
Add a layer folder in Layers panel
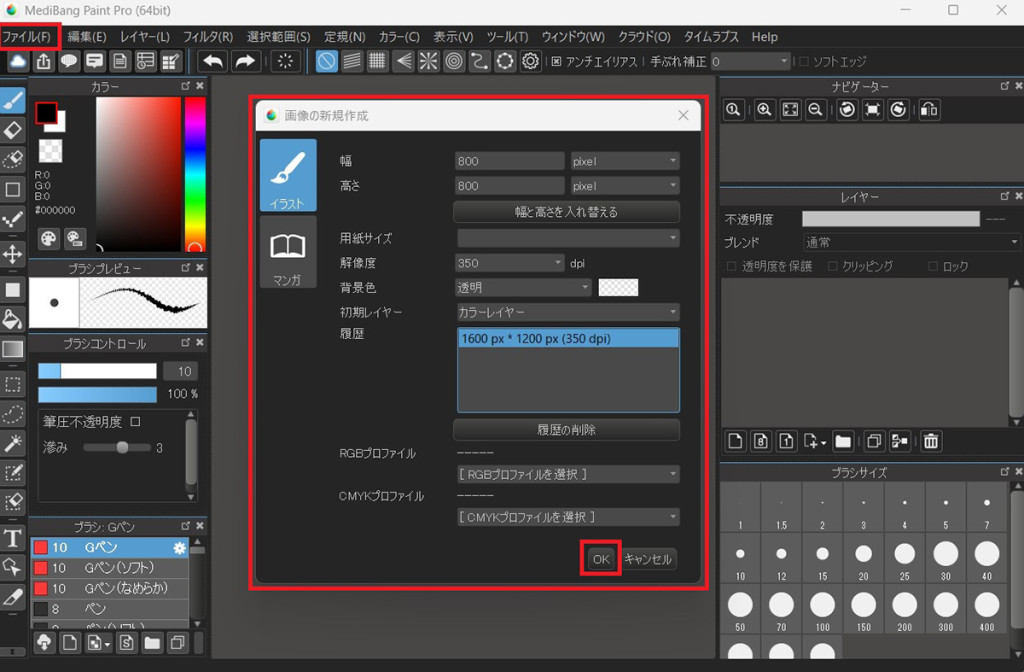click(x=843, y=441)
